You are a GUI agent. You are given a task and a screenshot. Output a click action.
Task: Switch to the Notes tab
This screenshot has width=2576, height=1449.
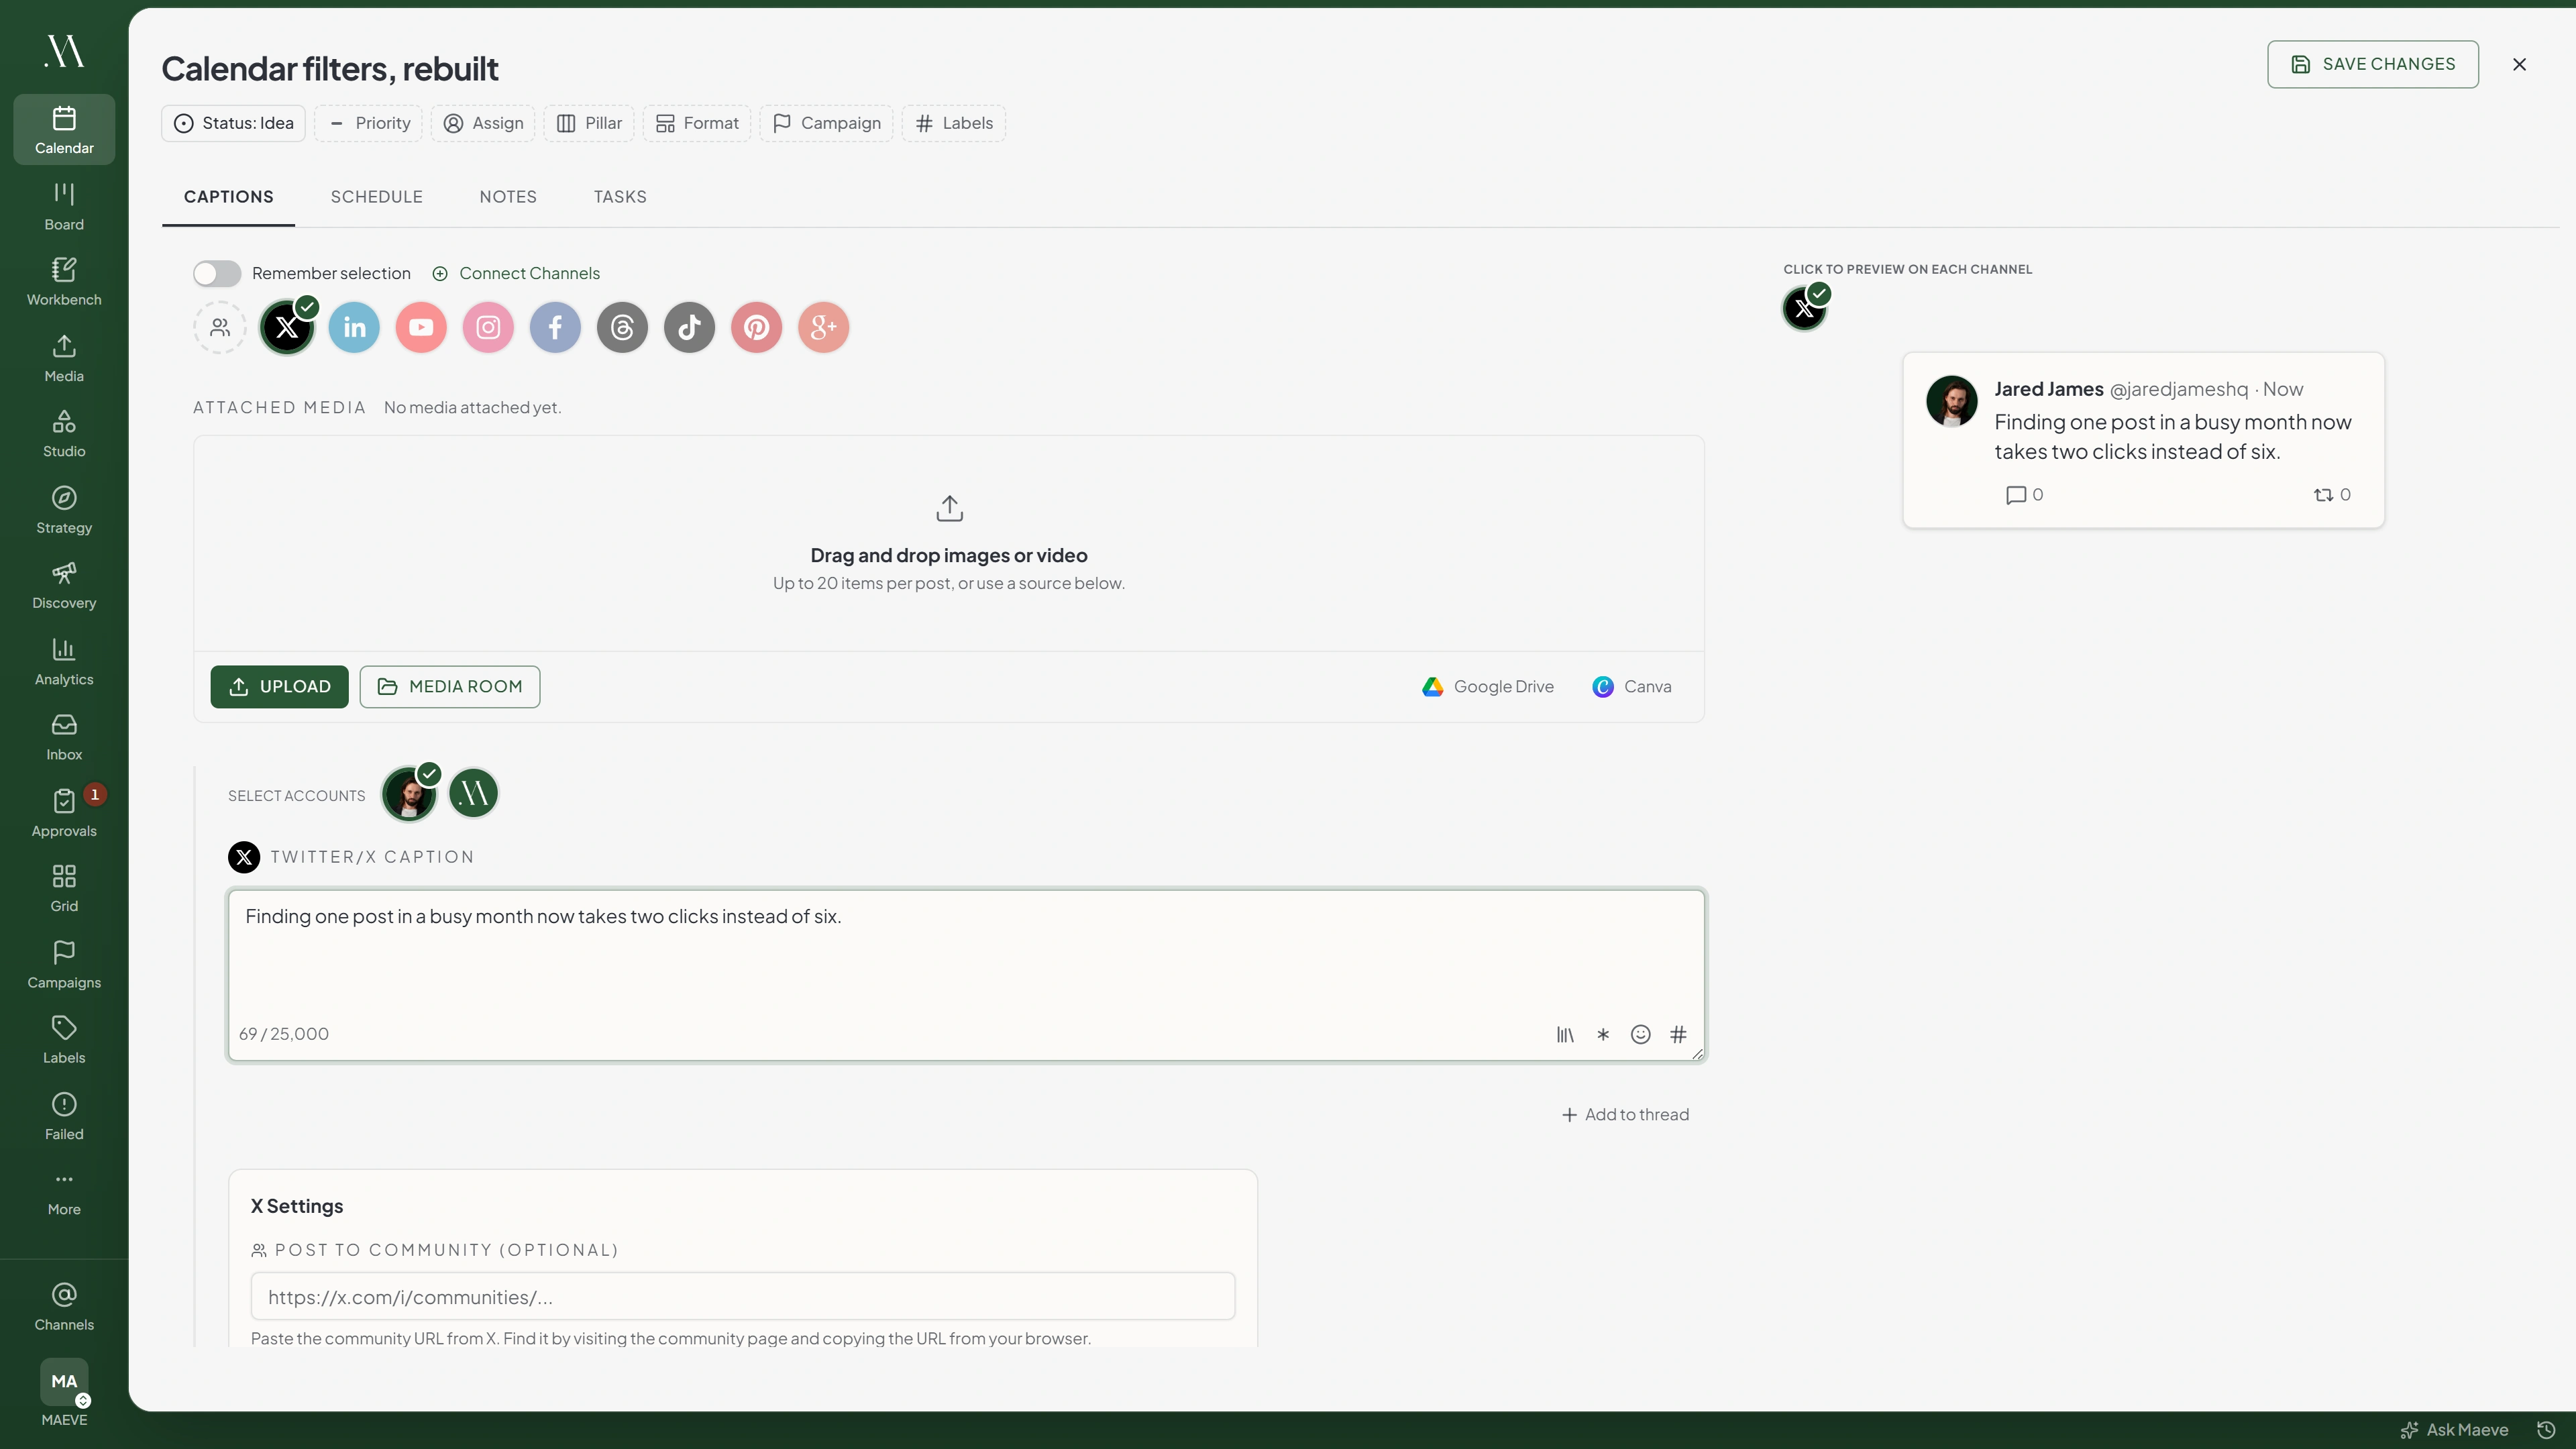pos(508,197)
